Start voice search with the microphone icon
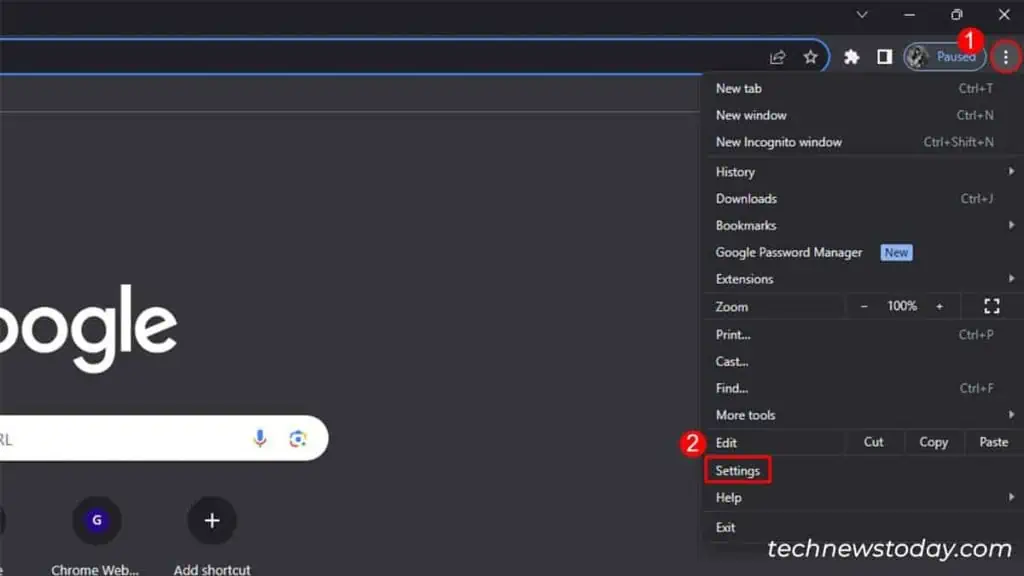The image size is (1024, 576). 259,438
